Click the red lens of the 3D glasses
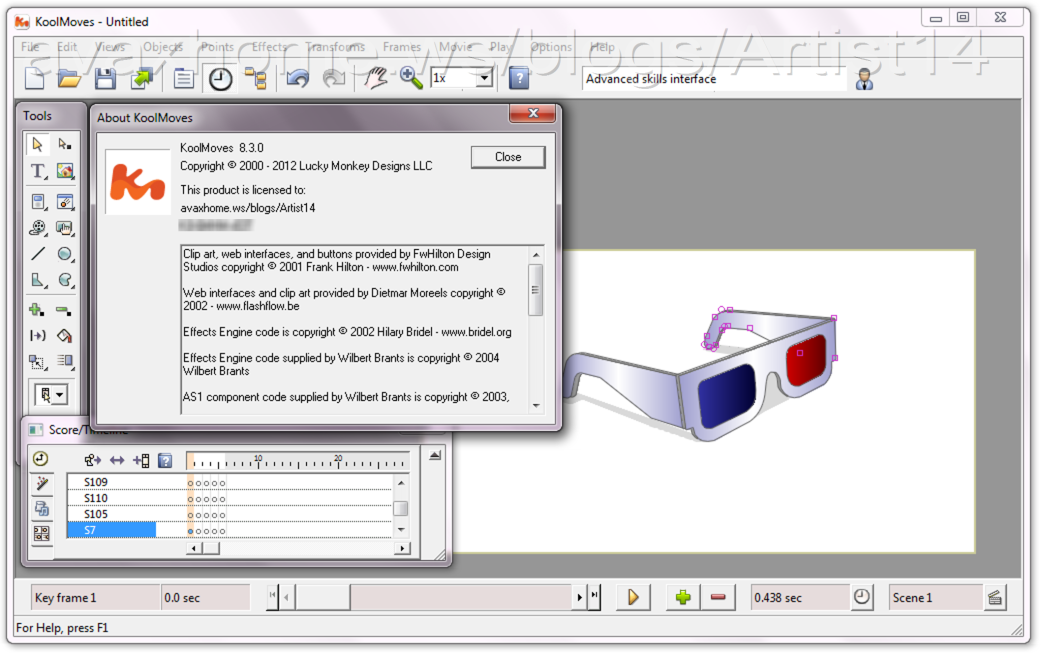The width and height of the screenshot is (1041, 653). 805,360
